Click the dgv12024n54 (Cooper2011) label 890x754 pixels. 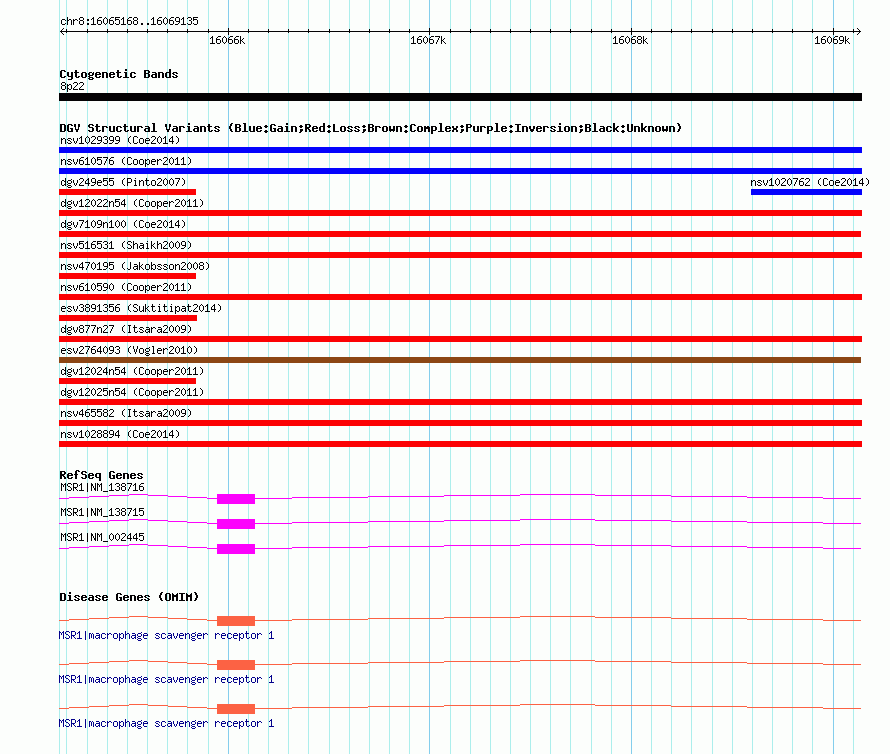pyautogui.click(x=132, y=371)
